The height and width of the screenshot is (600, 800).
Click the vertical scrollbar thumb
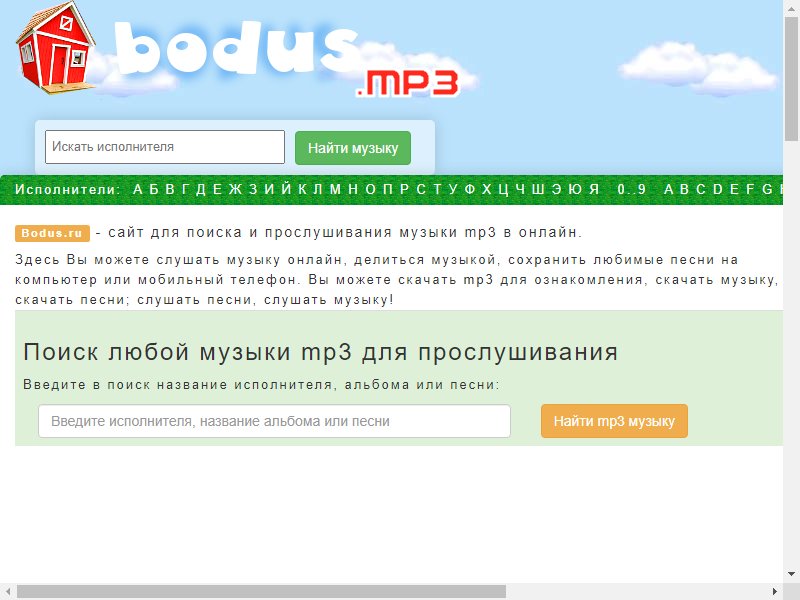791,78
